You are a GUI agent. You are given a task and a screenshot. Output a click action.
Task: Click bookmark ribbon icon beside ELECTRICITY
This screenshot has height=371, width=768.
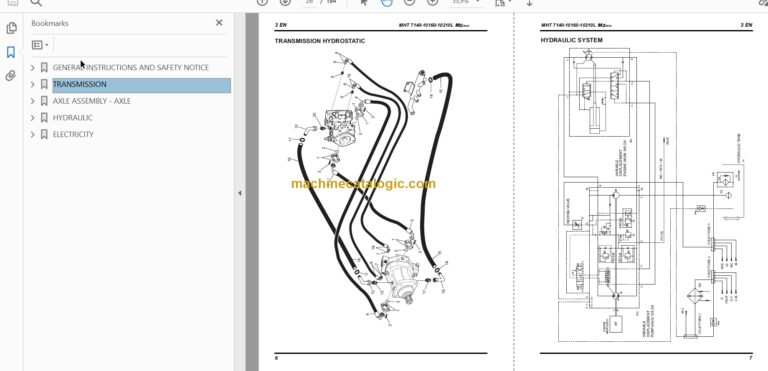tap(44, 134)
